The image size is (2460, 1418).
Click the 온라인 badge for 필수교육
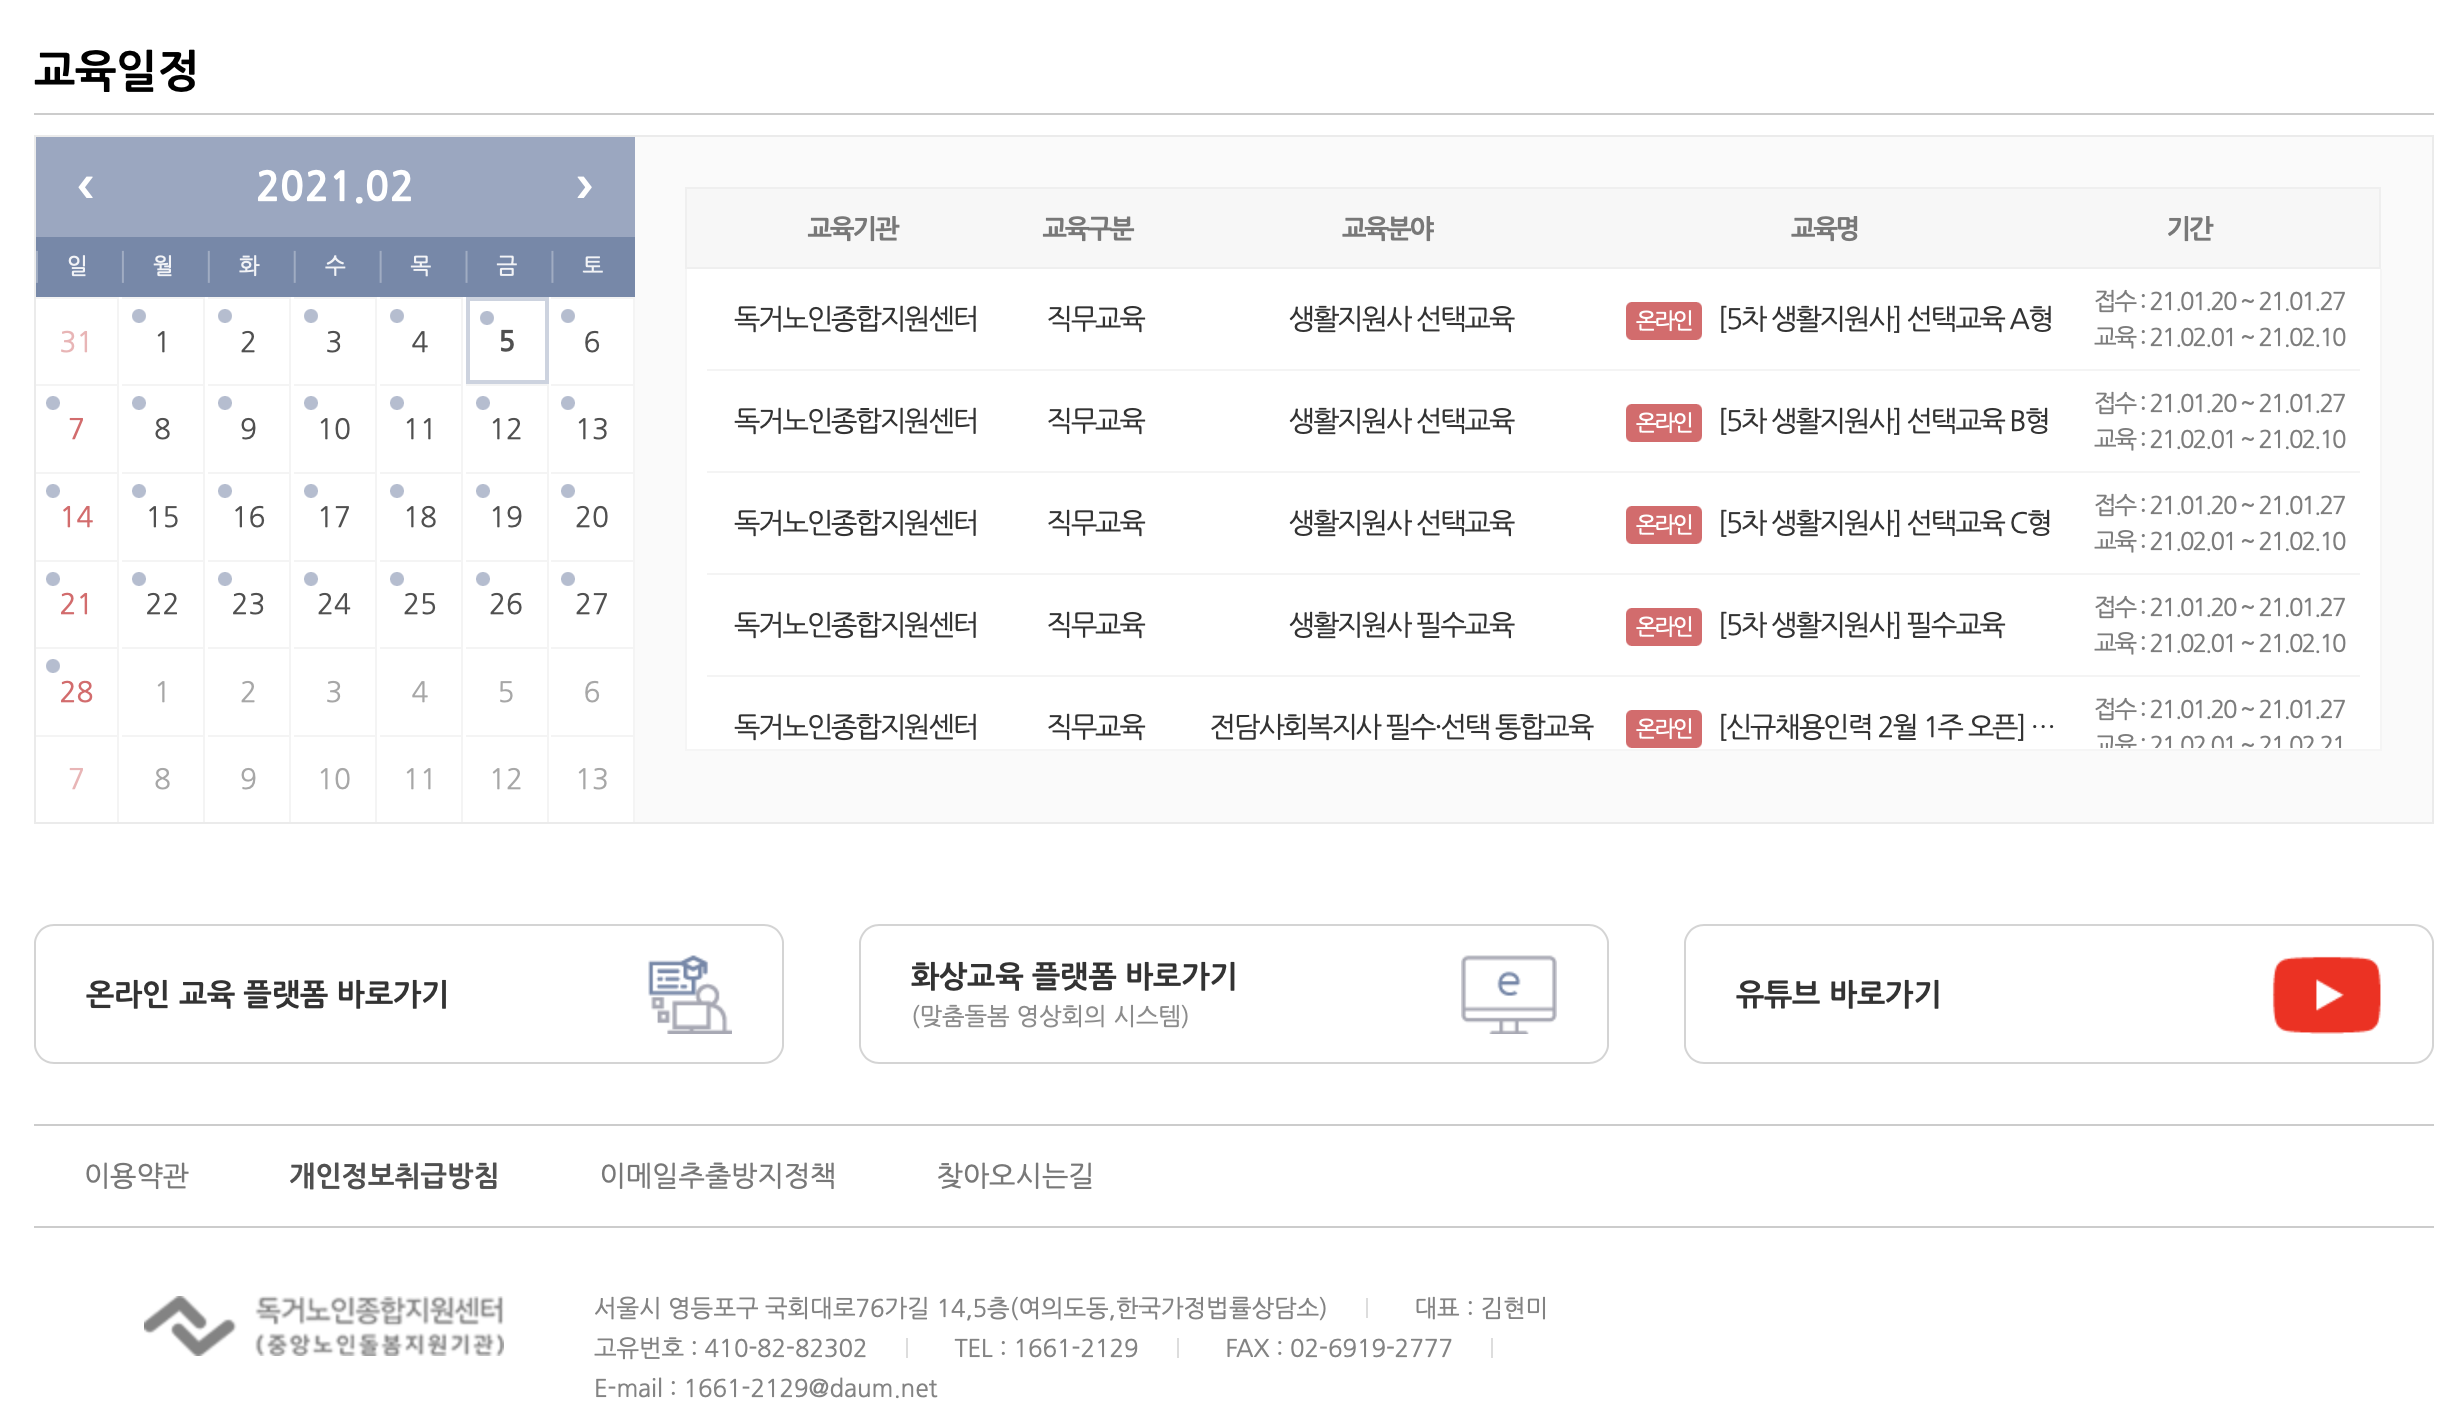(x=1663, y=626)
